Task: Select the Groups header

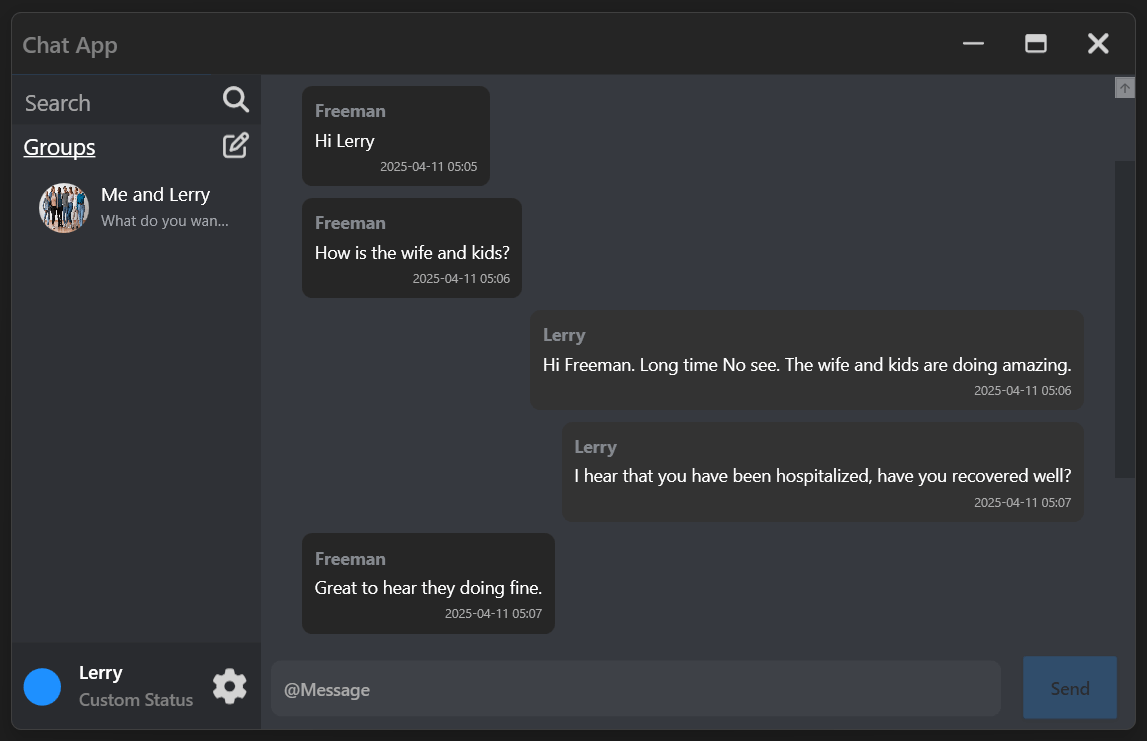Action: 58,147
